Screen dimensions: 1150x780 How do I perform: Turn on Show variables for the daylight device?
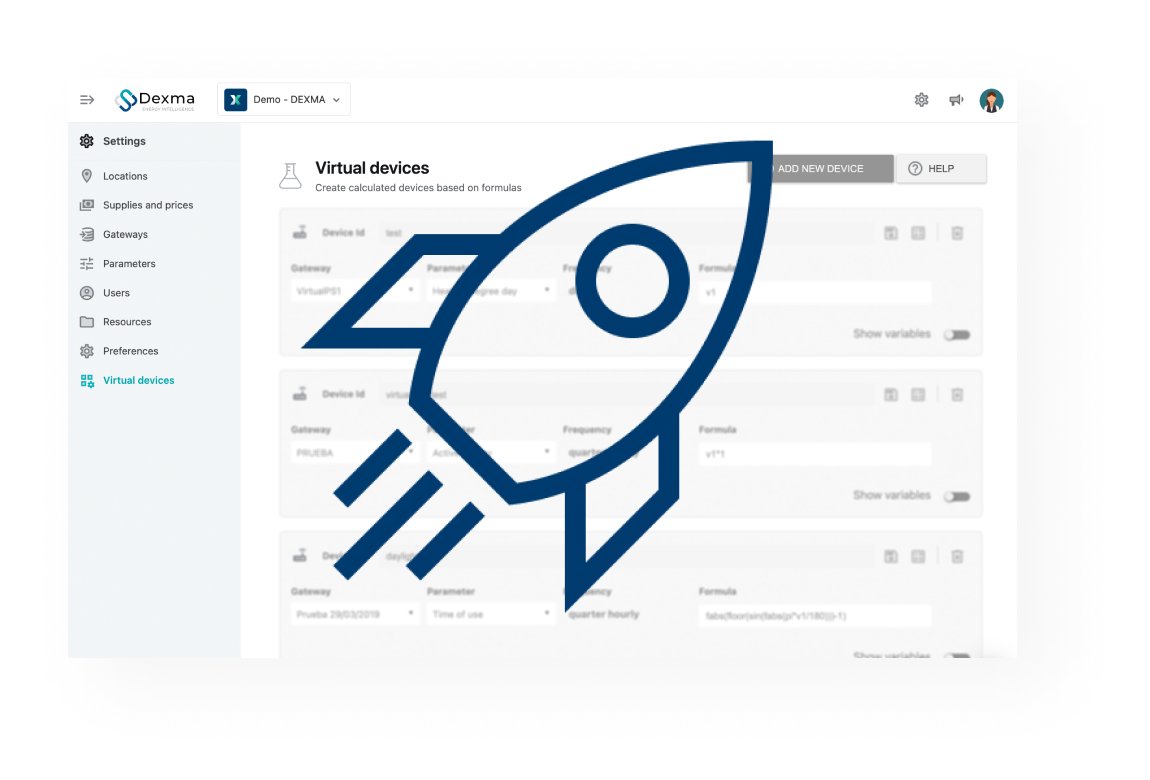coord(957,656)
